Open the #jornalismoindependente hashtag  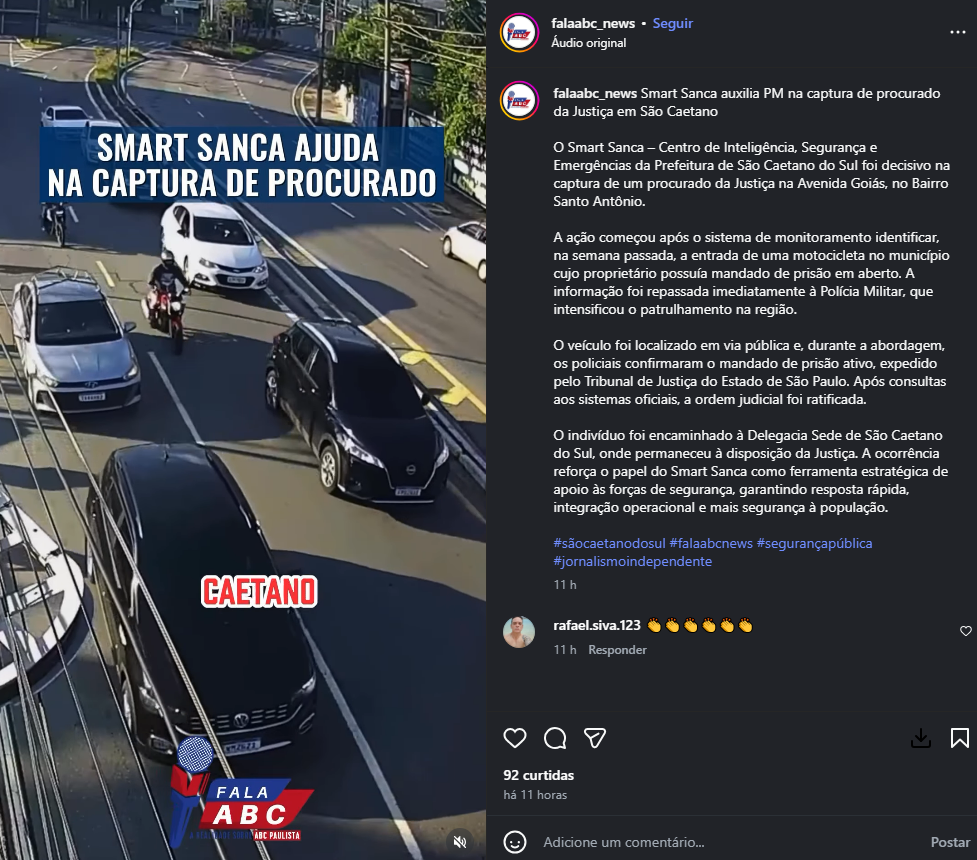tap(632, 561)
